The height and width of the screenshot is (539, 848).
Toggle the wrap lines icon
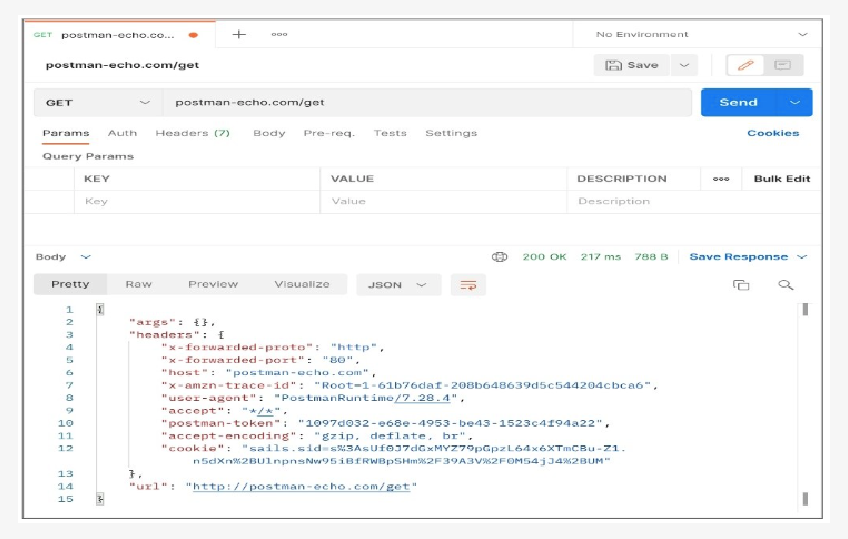[x=468, y=285]
